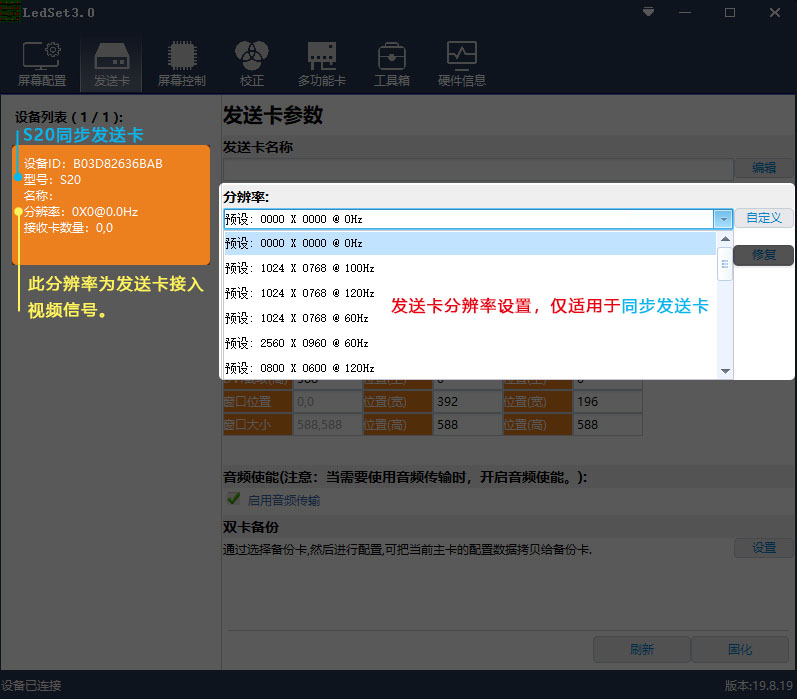The width and height of the screenshot is (797, 699).
Task: Open the 工具箱 toolbox tab
Action: [x=392, y=65]
